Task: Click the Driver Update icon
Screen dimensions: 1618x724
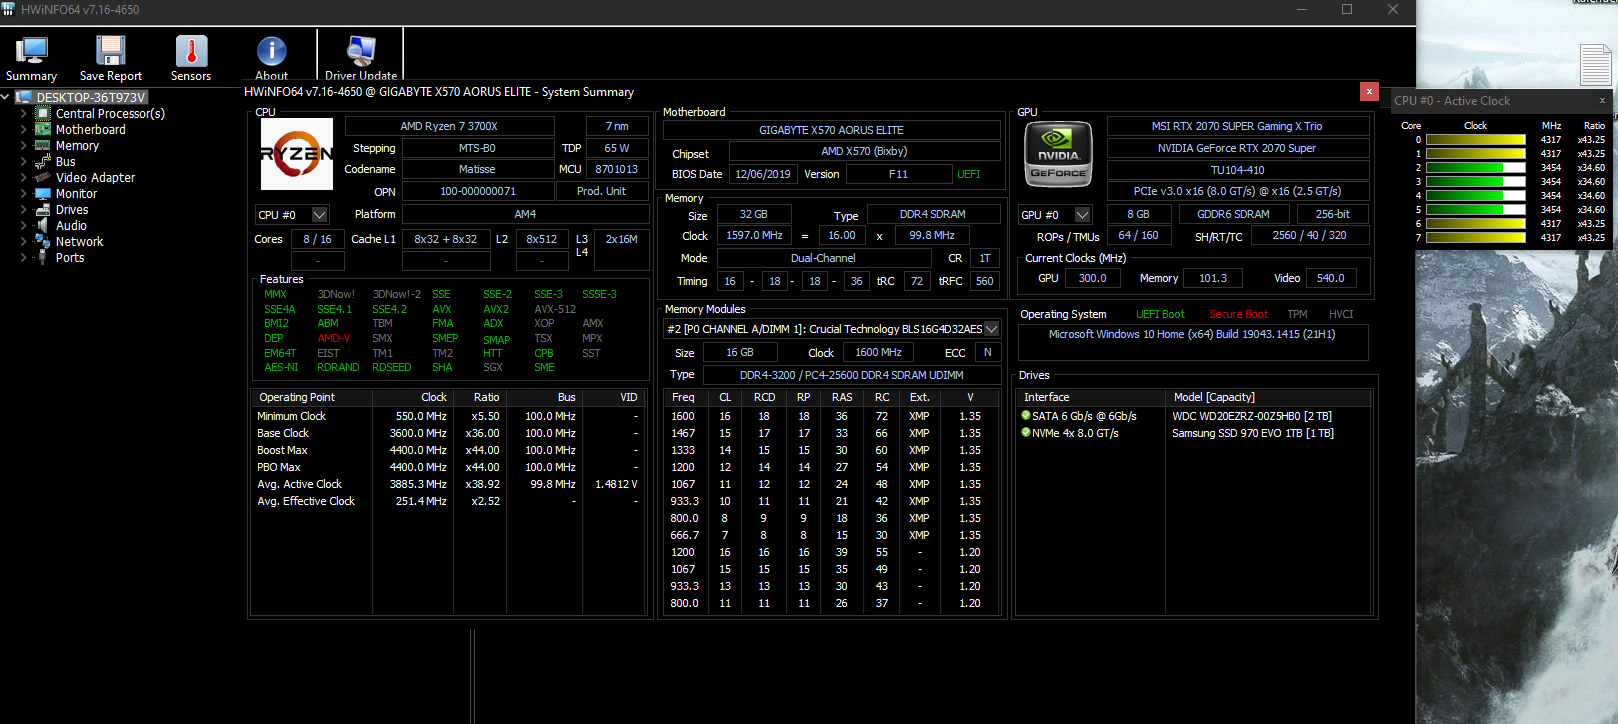Action: tap(360, 51)
